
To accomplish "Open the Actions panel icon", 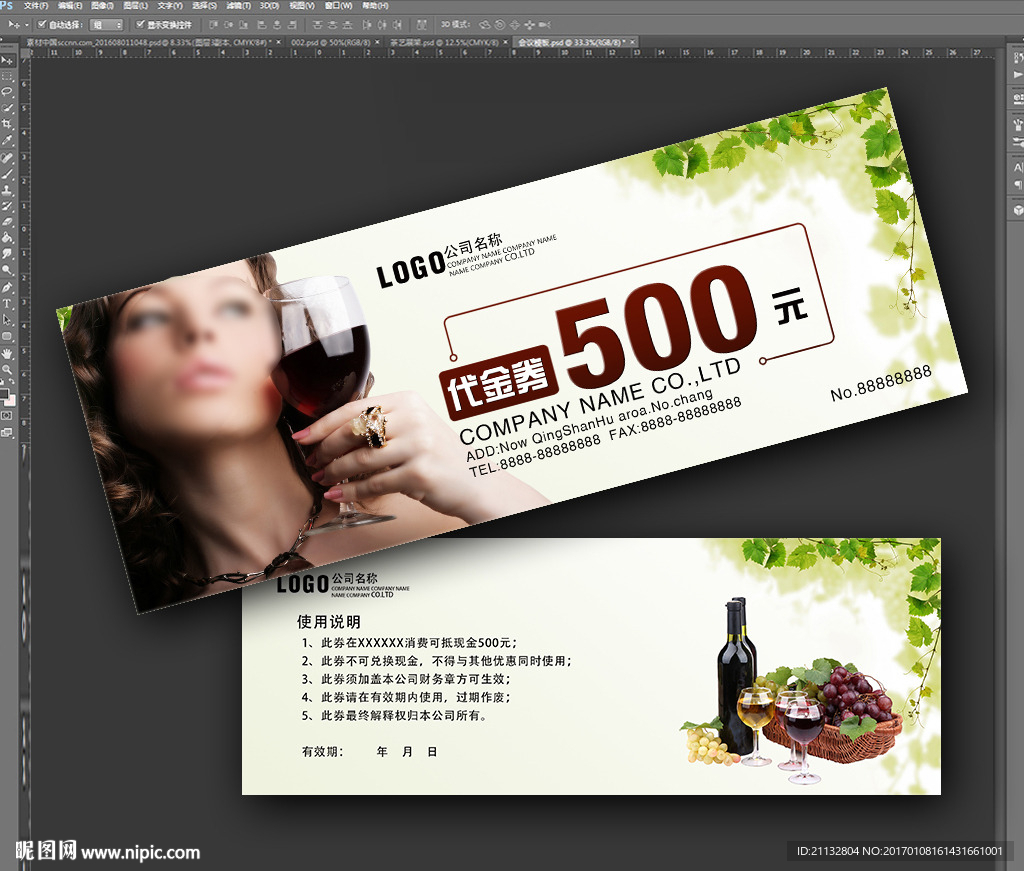I will coord(1017,76).
